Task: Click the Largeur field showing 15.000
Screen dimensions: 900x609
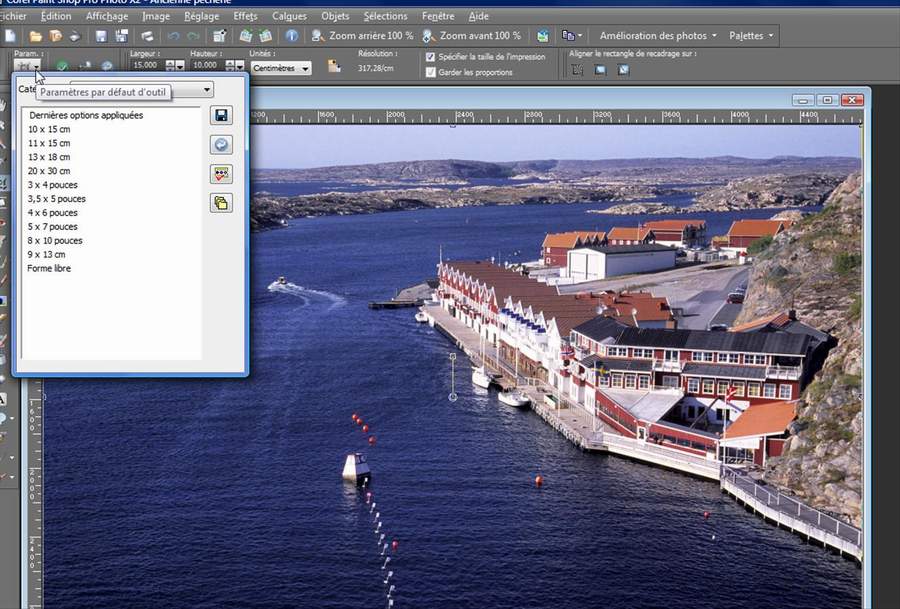Action: (x=146, y=65)
